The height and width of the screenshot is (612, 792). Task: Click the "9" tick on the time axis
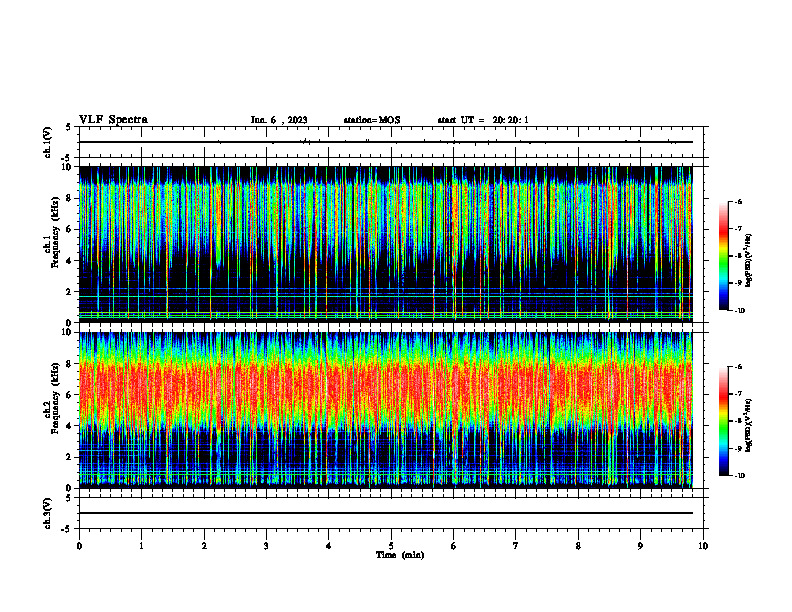640,546
